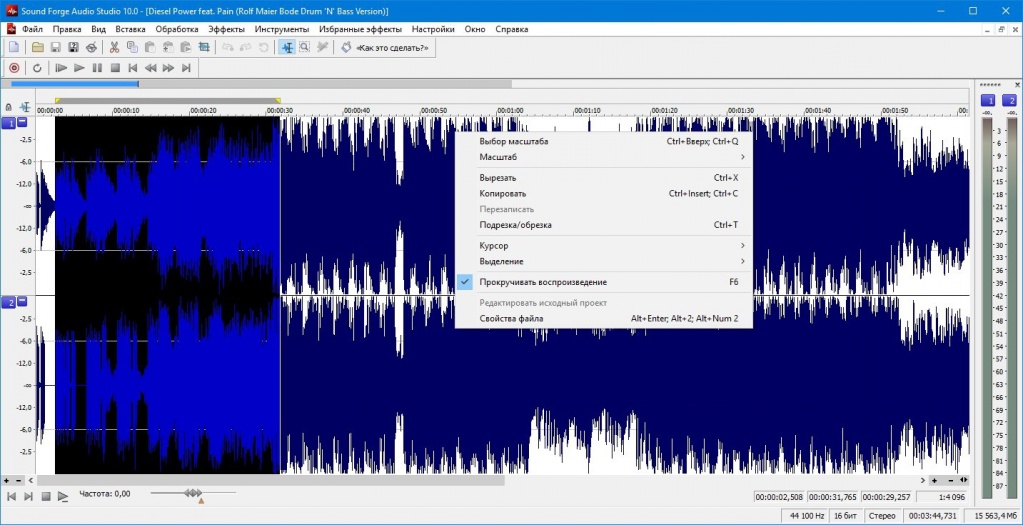Click Go to Start in transport toolbar
The height and width of the screenshot is (525, 1023).
(x=132, y=68)
